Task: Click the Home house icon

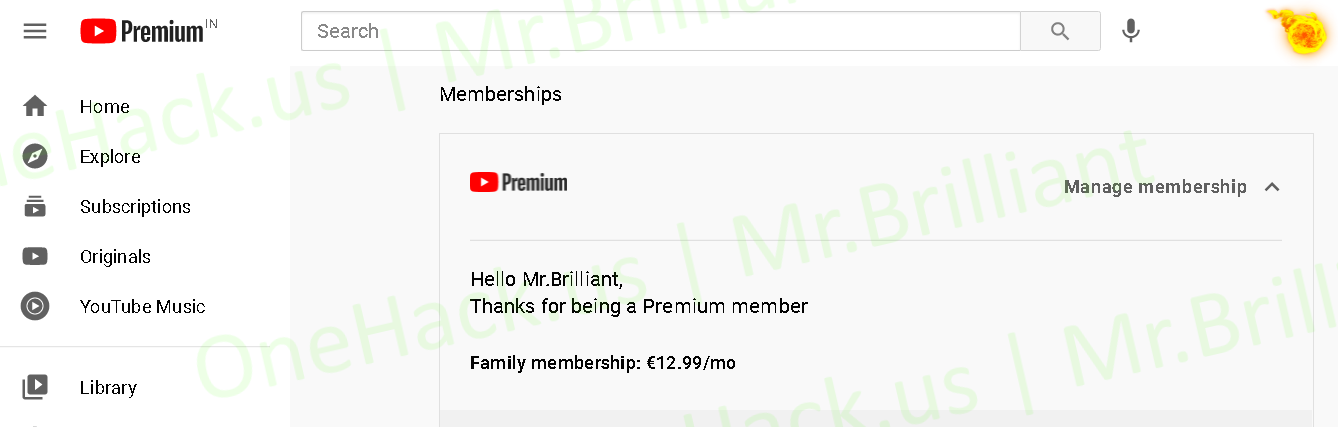Action: coord(35,106)
